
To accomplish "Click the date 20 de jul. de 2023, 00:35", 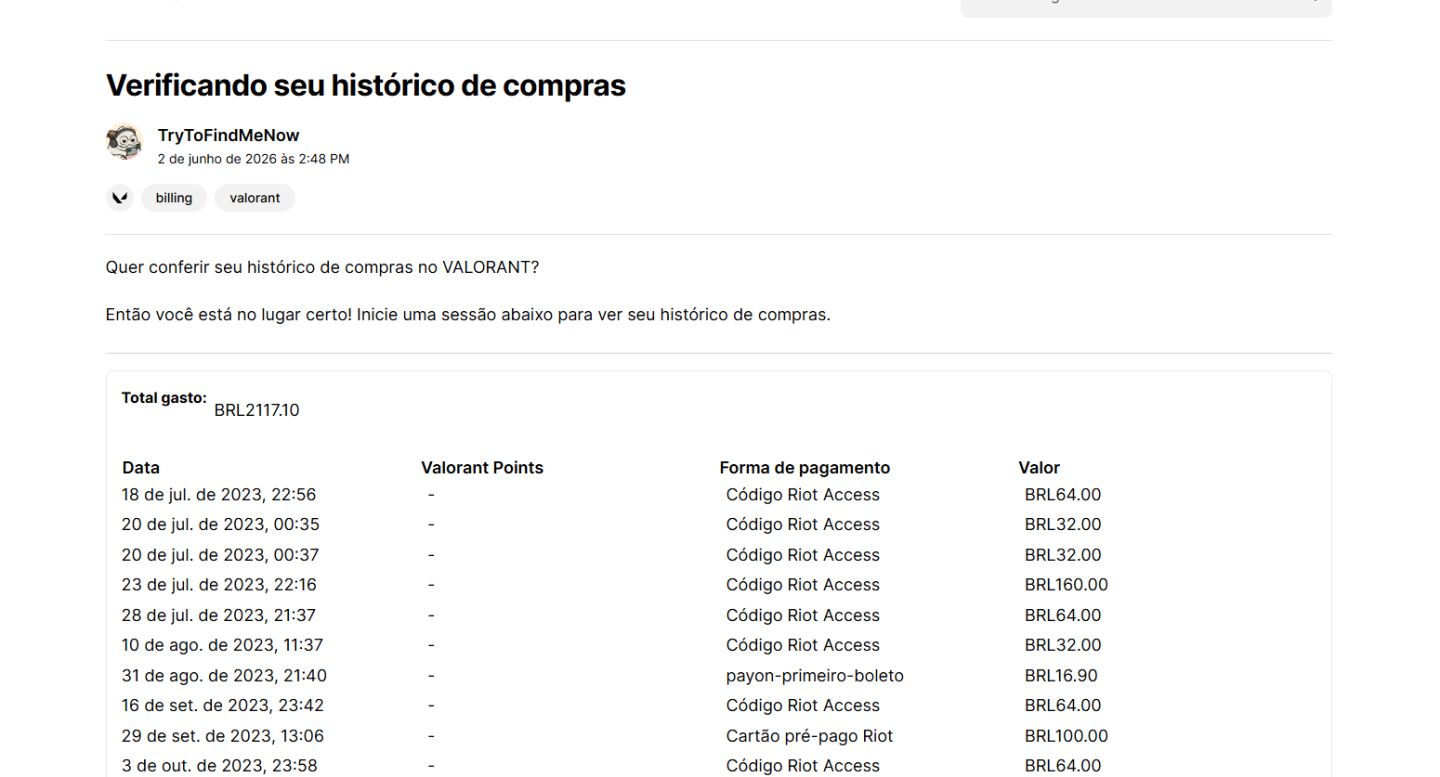I will pyautogui.click(x=221, y=524).
